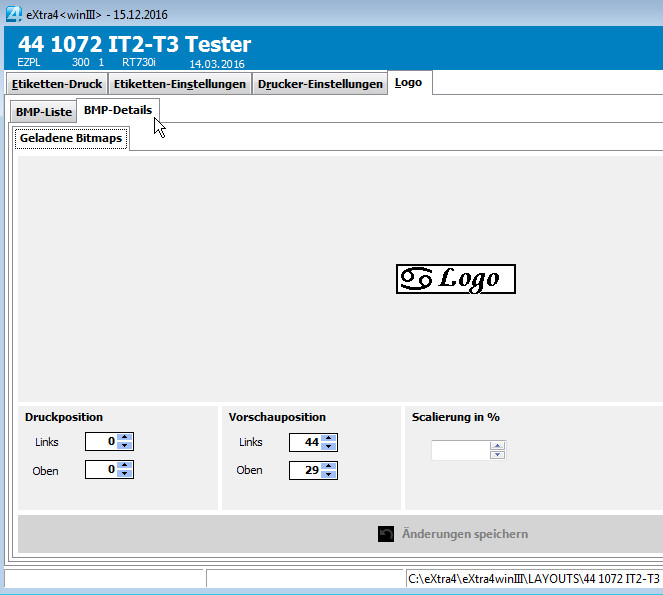663x595 pixels.
Task: Click the Vorschauposition Links value field
Action: pos(305,442)
